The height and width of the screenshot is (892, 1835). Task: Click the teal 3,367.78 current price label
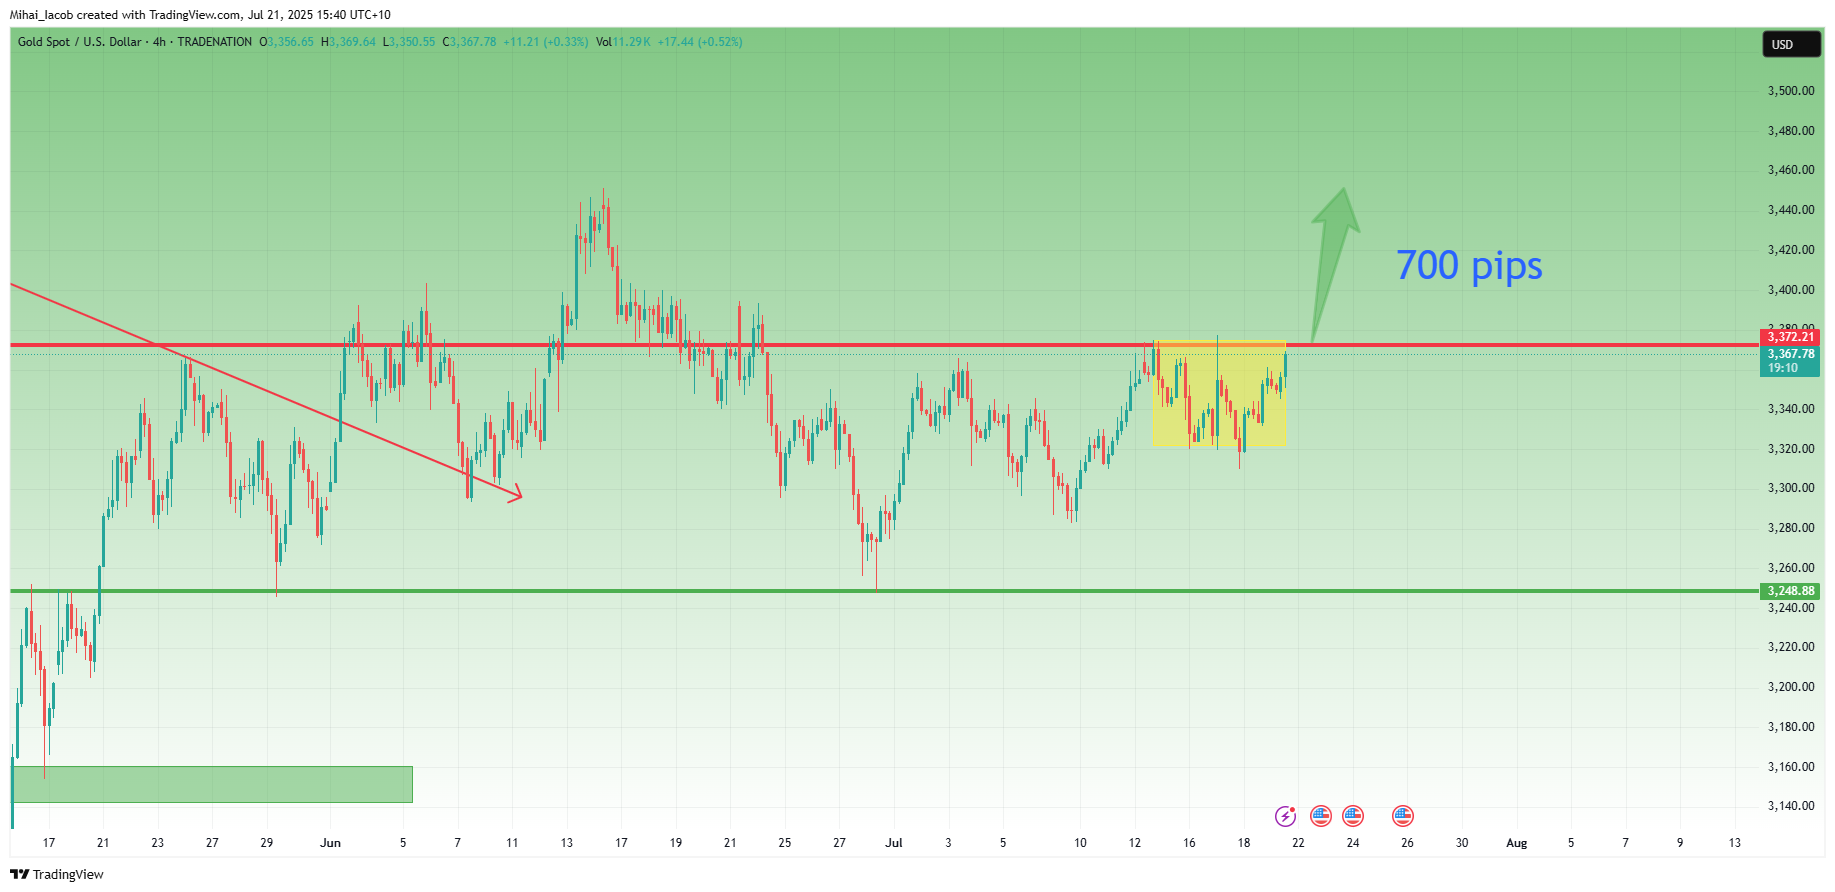pyautogui.click(x=1790, y=354)
